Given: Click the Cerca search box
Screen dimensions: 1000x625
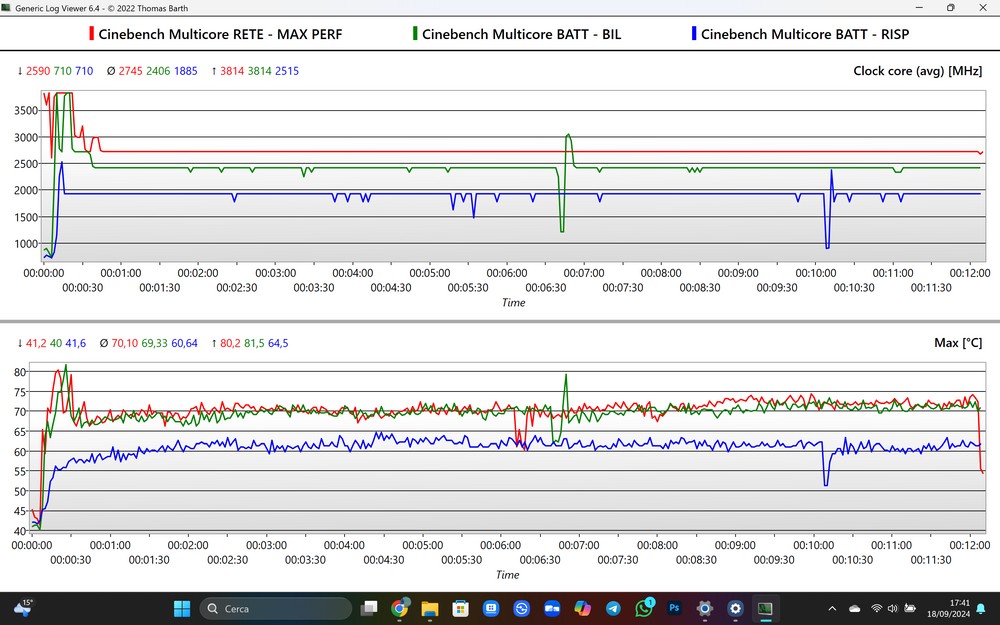Looking at the screenshot, I should [275, 608].
